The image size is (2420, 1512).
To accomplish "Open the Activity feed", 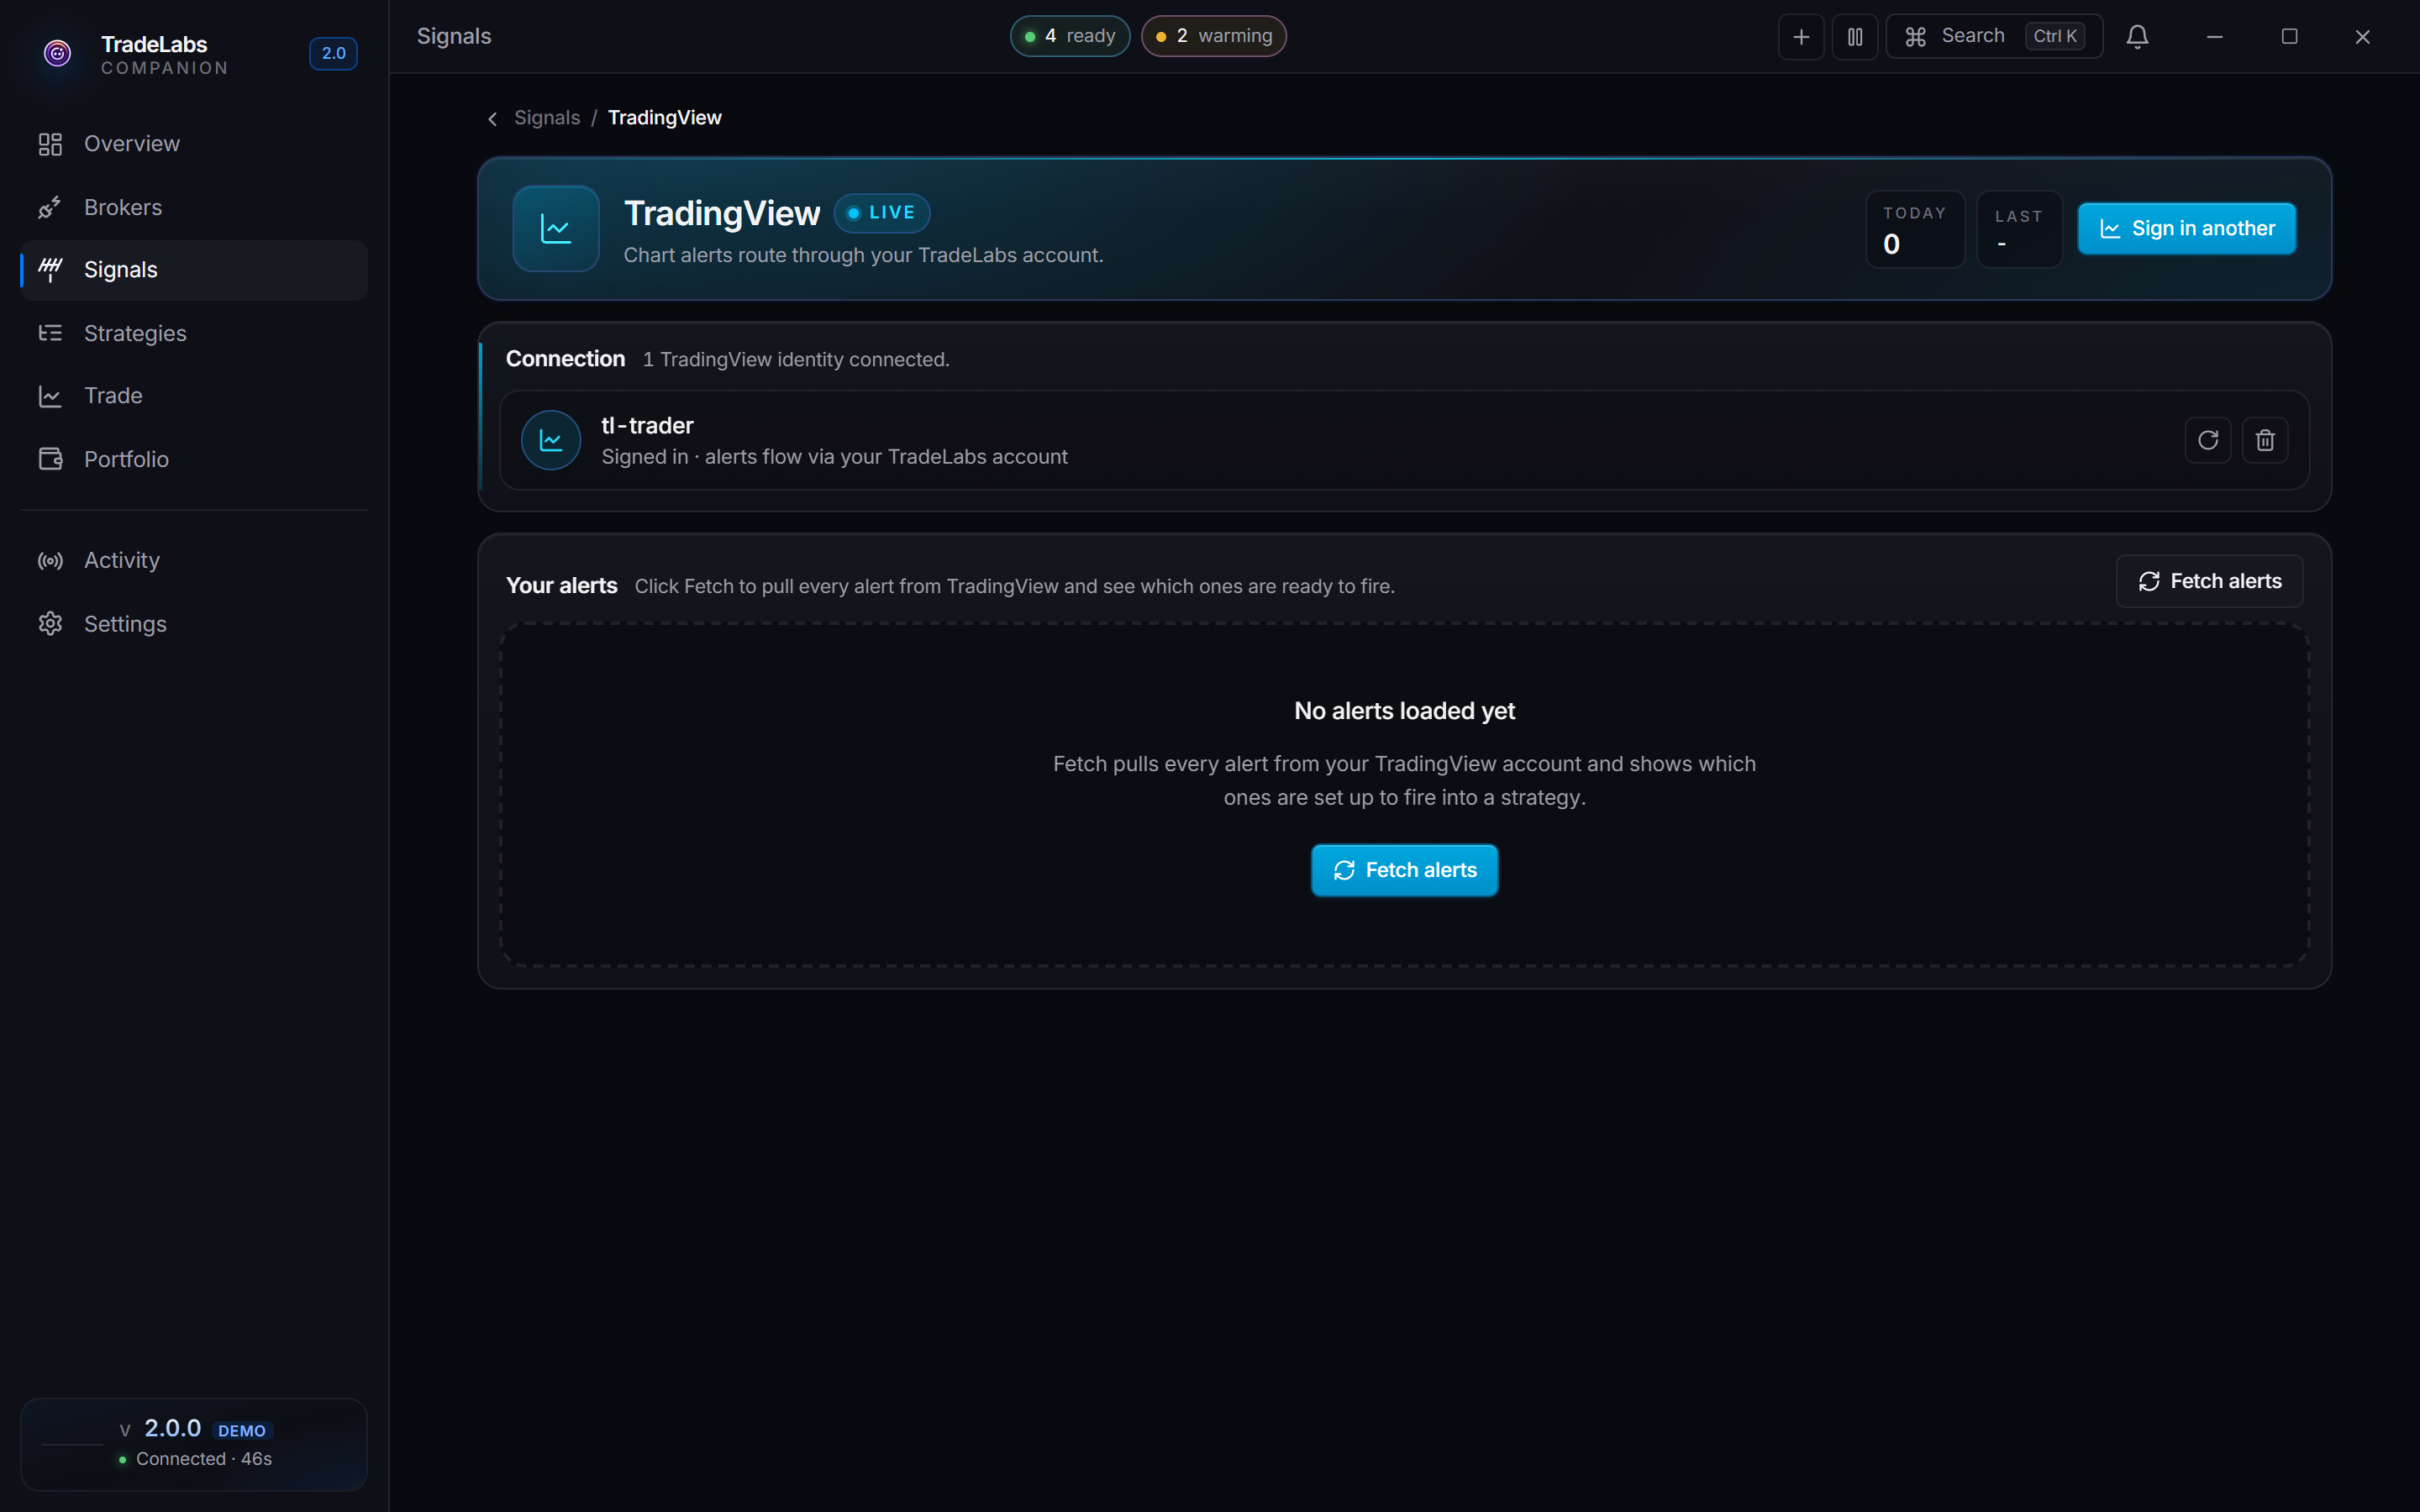I will click(194, 560).
